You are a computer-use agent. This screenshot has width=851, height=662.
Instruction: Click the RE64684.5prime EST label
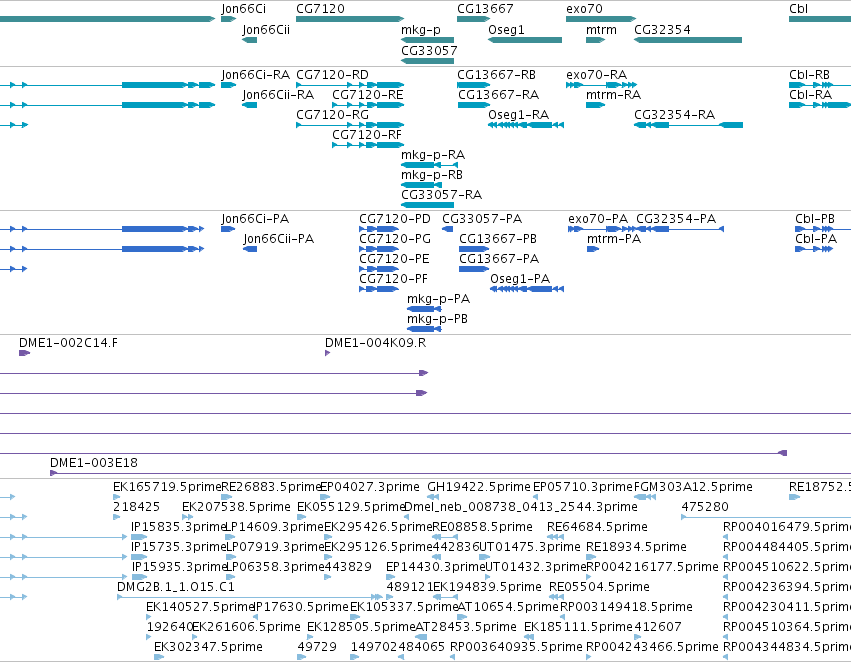point(597,527)
